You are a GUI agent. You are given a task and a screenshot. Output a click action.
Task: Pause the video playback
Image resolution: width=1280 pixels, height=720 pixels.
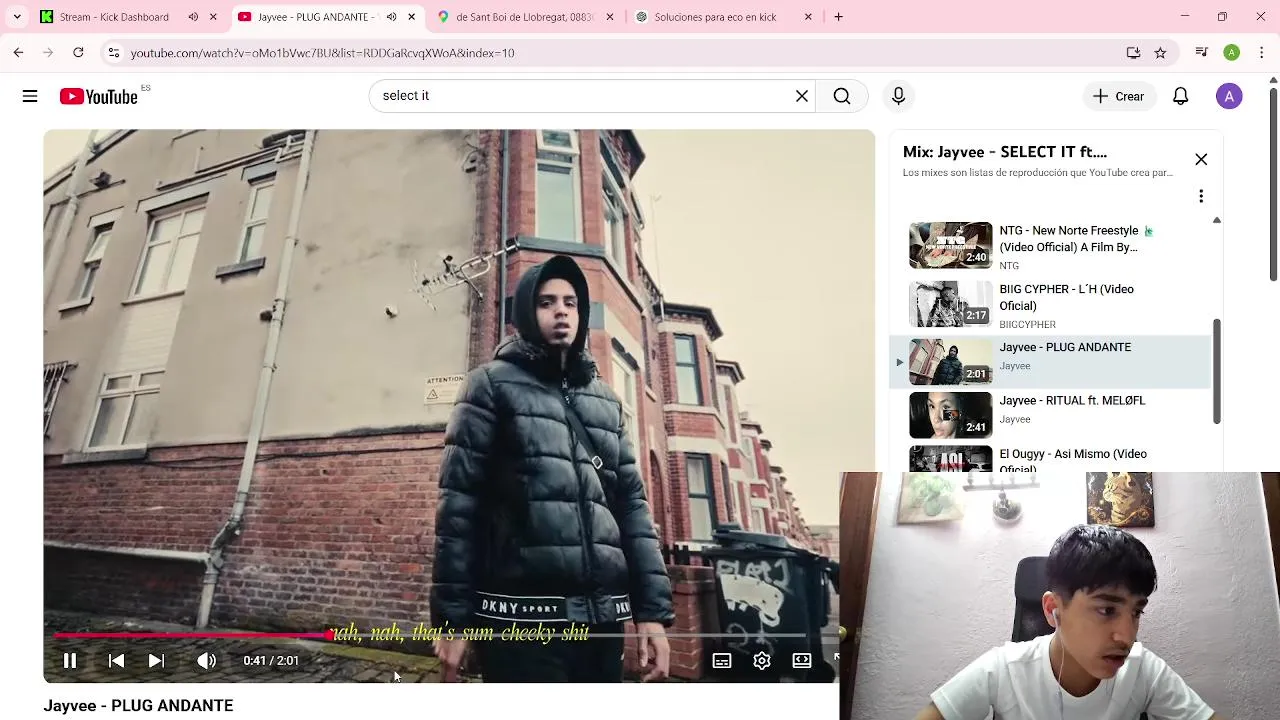point(70,661)
